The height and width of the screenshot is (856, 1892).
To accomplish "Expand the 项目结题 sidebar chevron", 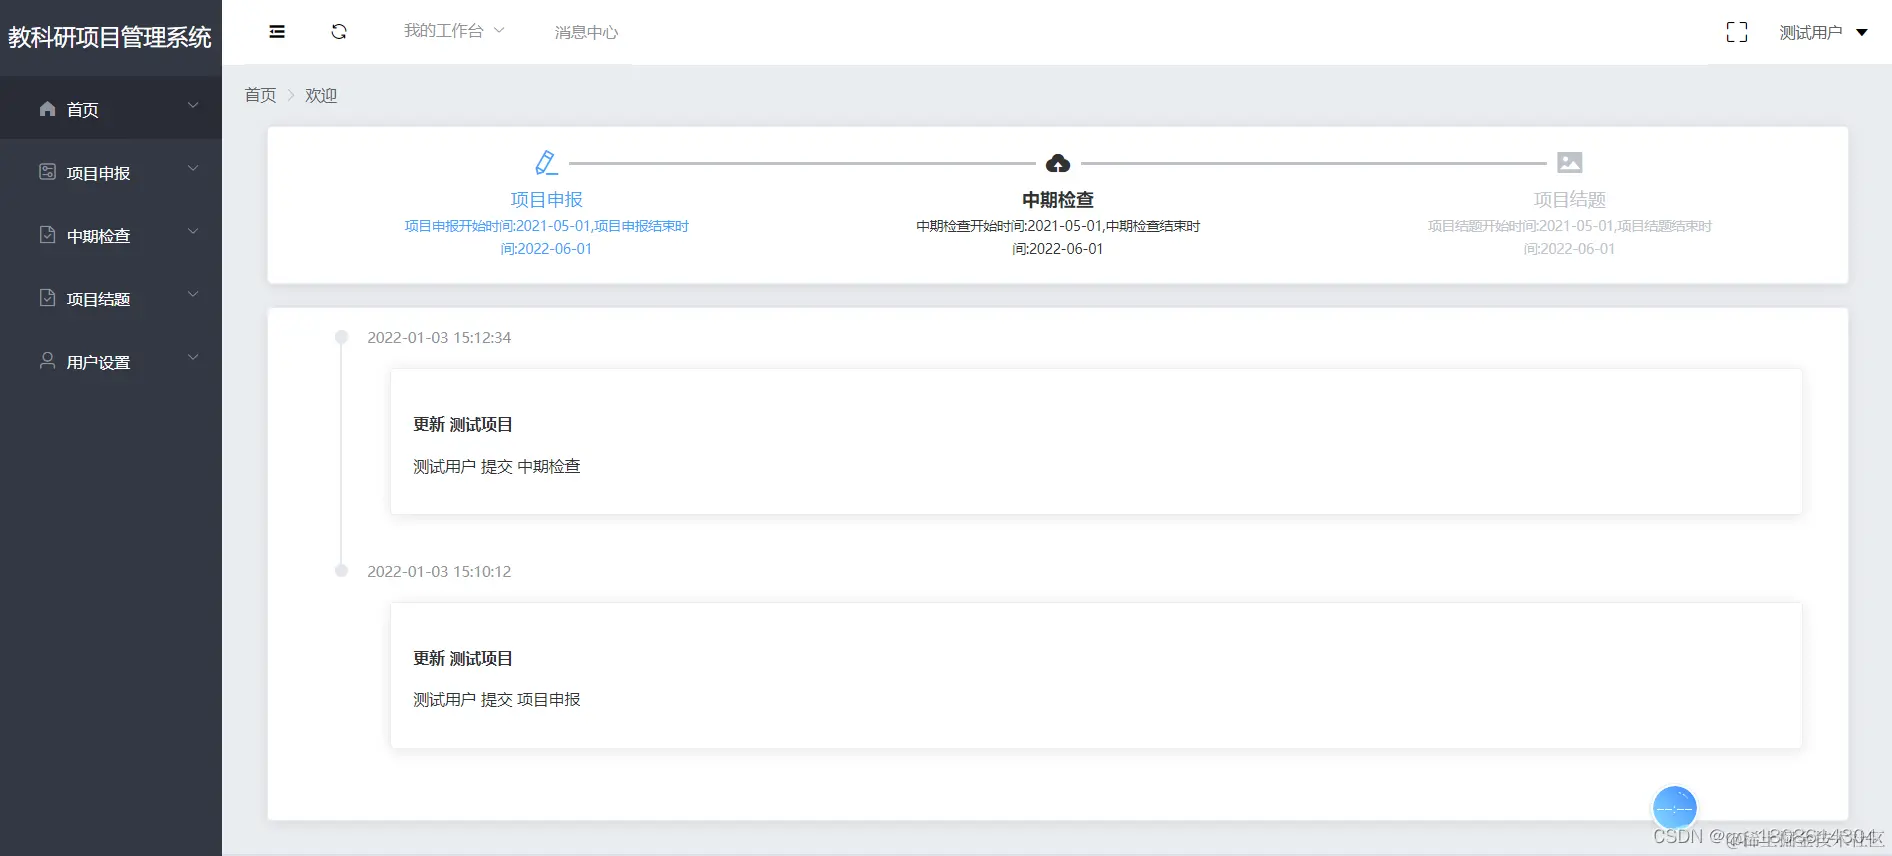I will tap(193, 294).
